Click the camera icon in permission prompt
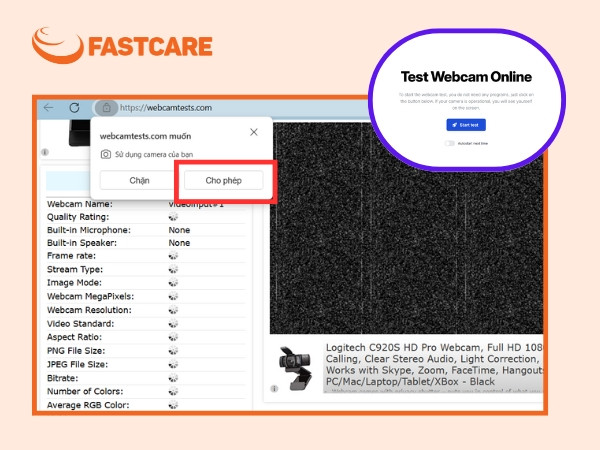Viewport: 600px width, 450px height. point(106,154)
